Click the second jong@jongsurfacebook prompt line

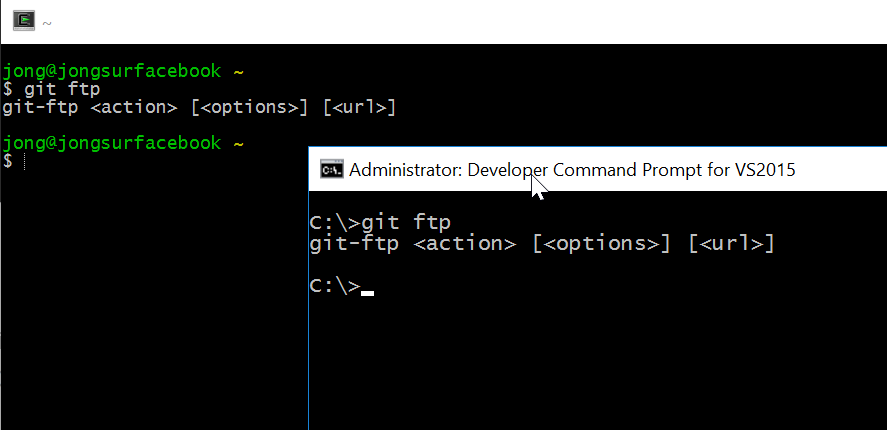pyautogui.click(x=111, y=143)
